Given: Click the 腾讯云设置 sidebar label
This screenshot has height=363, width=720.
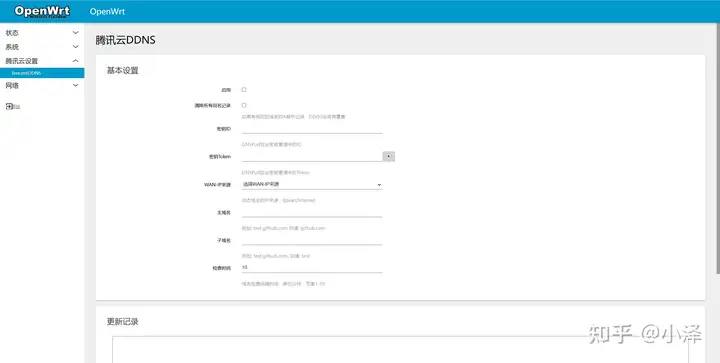Looking at the screenshot, I should (x=22, y=61).
